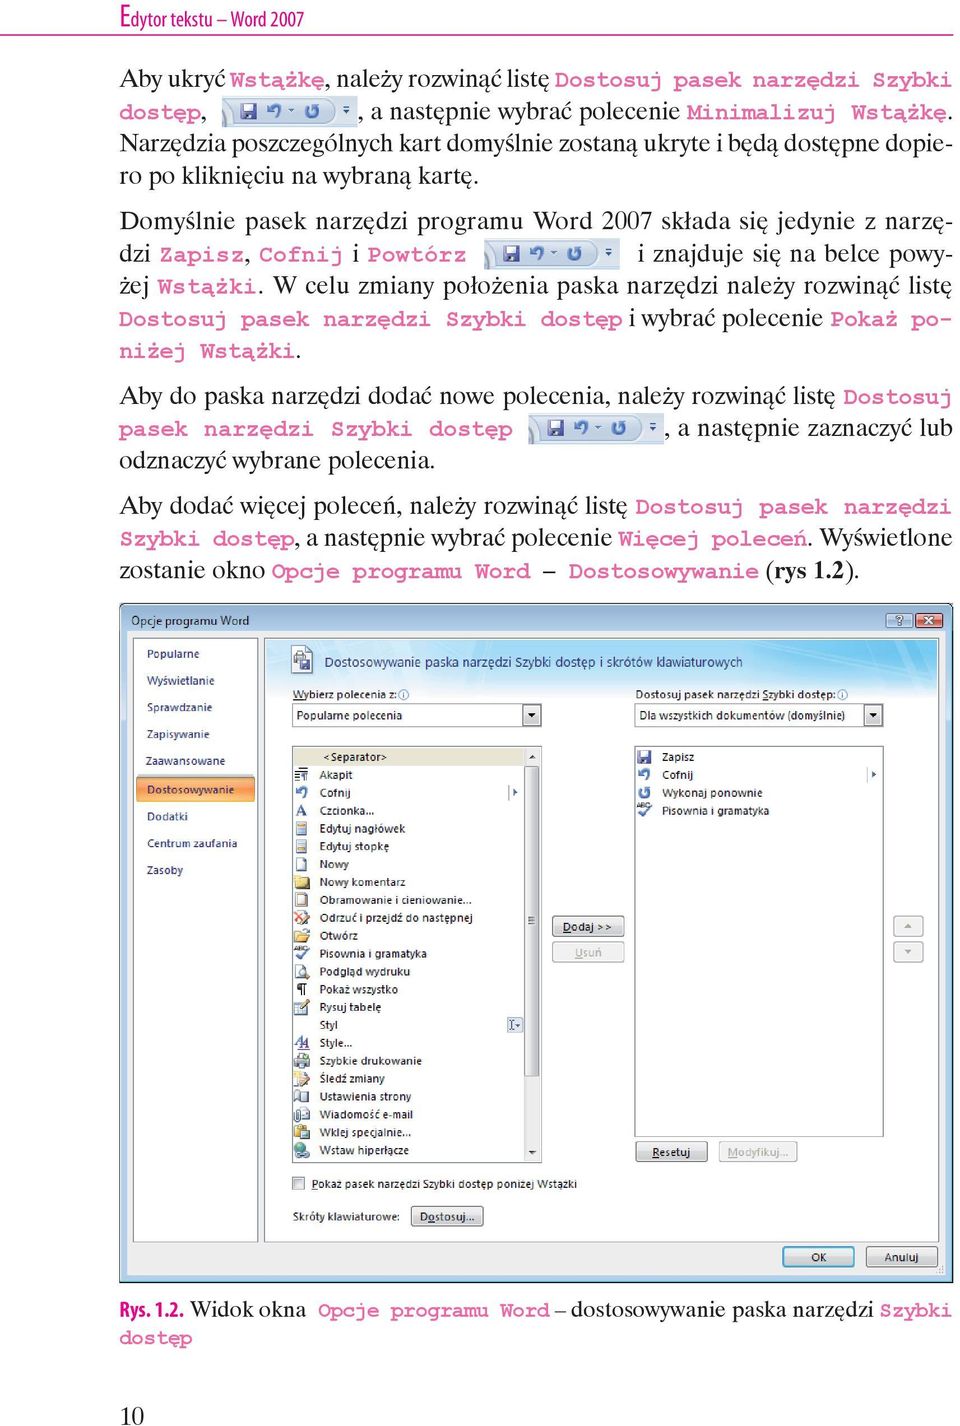Click the Czcionka font icon in the list
Screen dimensions: 960x1426
tap(301, 811)
